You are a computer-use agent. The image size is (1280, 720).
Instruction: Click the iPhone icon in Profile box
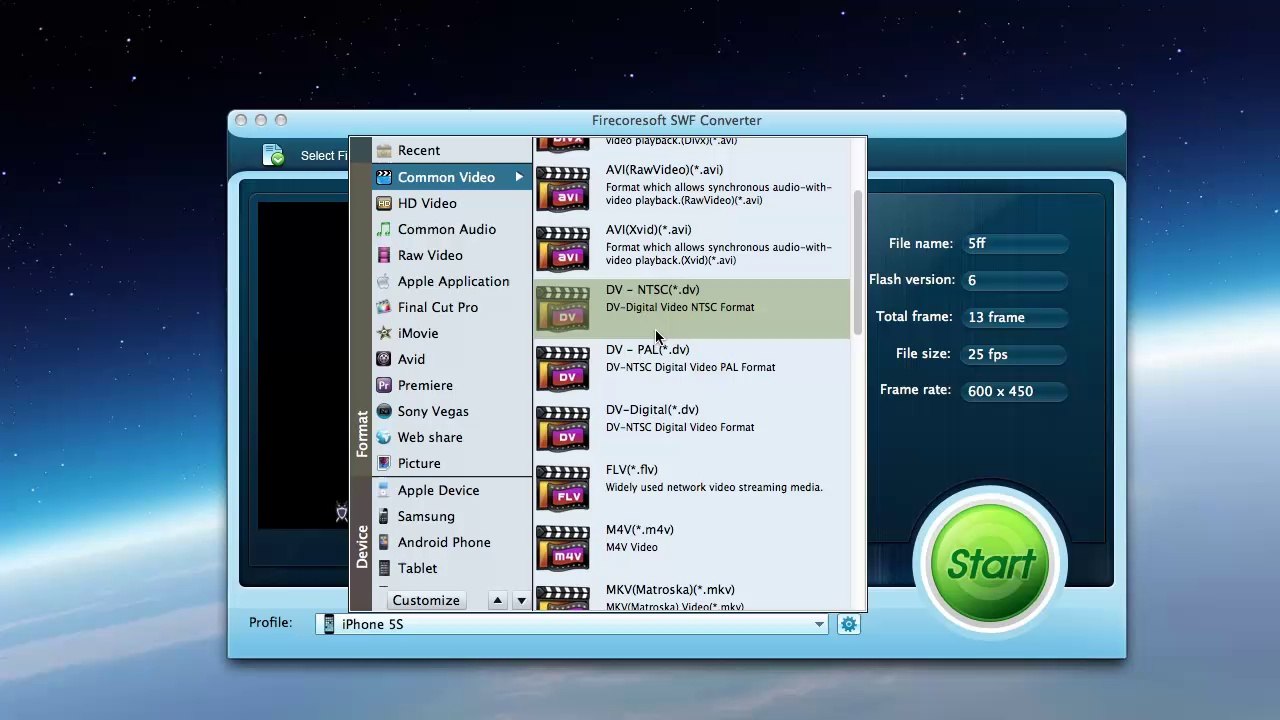click(x=329, y=624)
